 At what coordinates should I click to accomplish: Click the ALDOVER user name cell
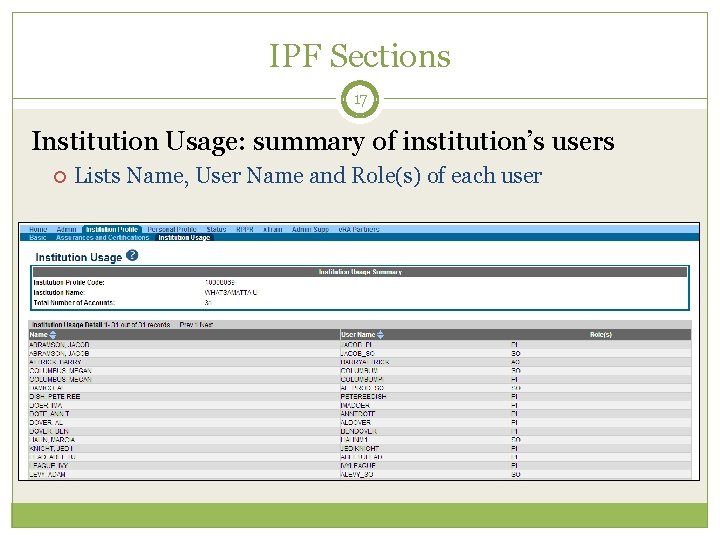[x=356, y=422]
